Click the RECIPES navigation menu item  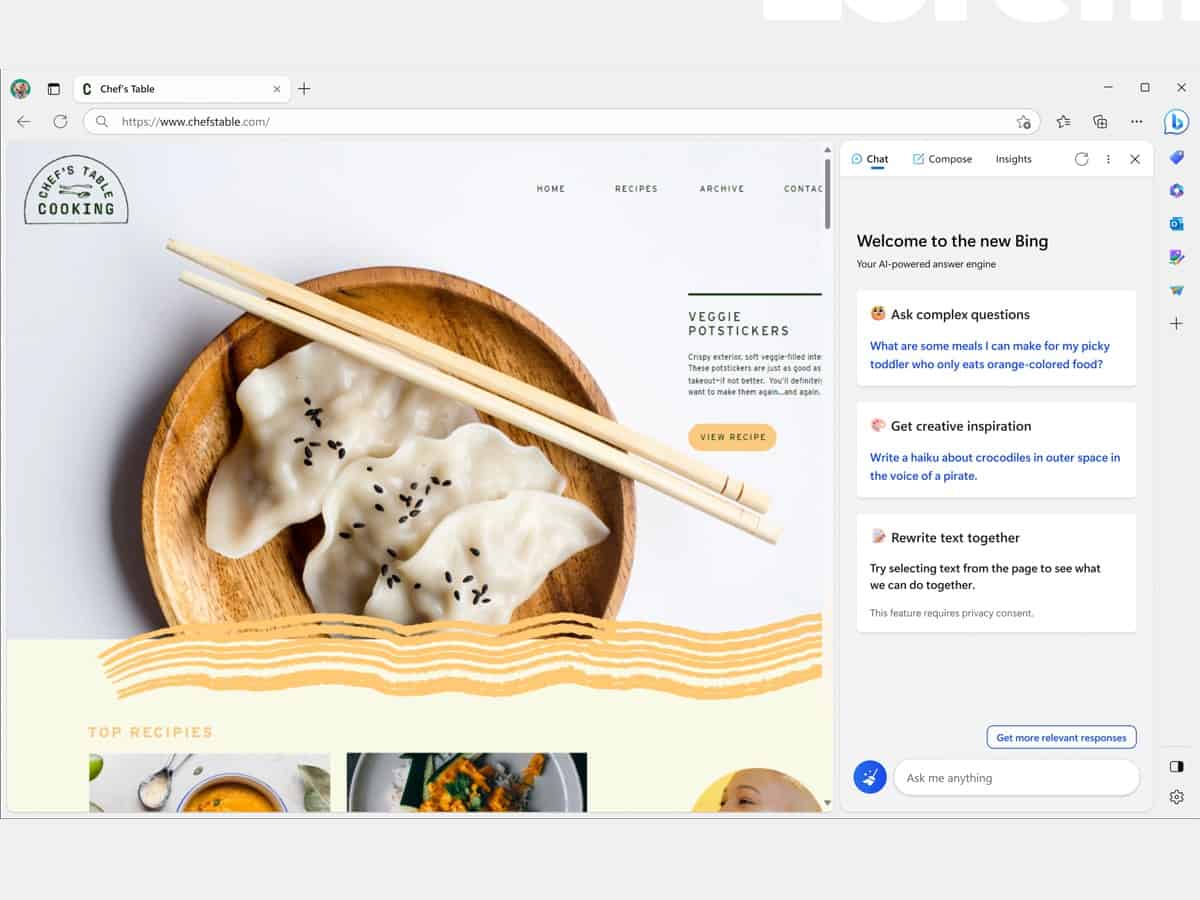(636, 188)
